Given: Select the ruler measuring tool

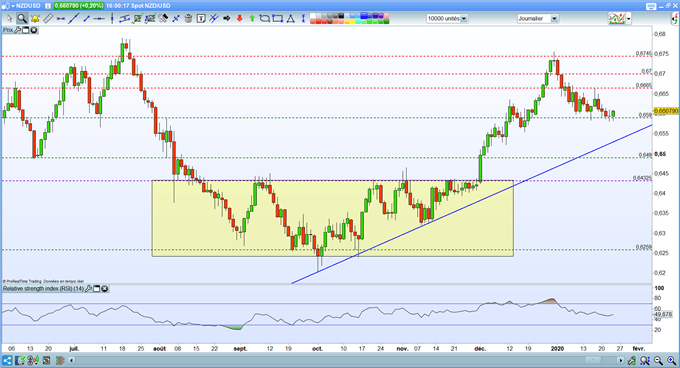Looking at the screenshot, I should click(48, 19).
